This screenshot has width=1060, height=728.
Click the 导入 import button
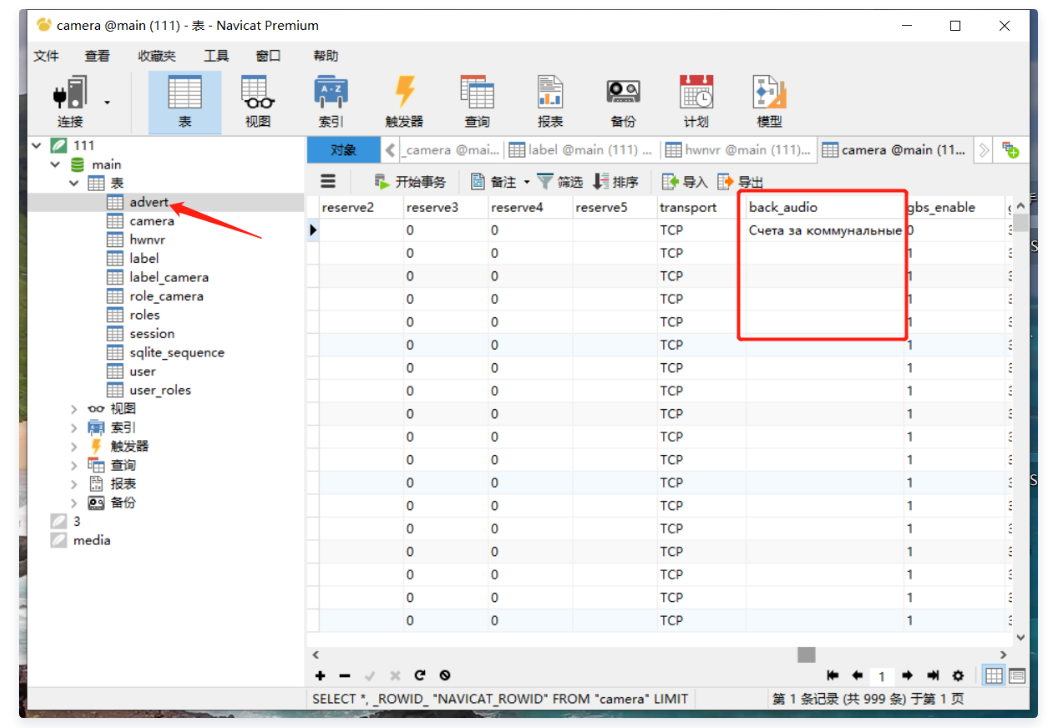tap(684, 181)
